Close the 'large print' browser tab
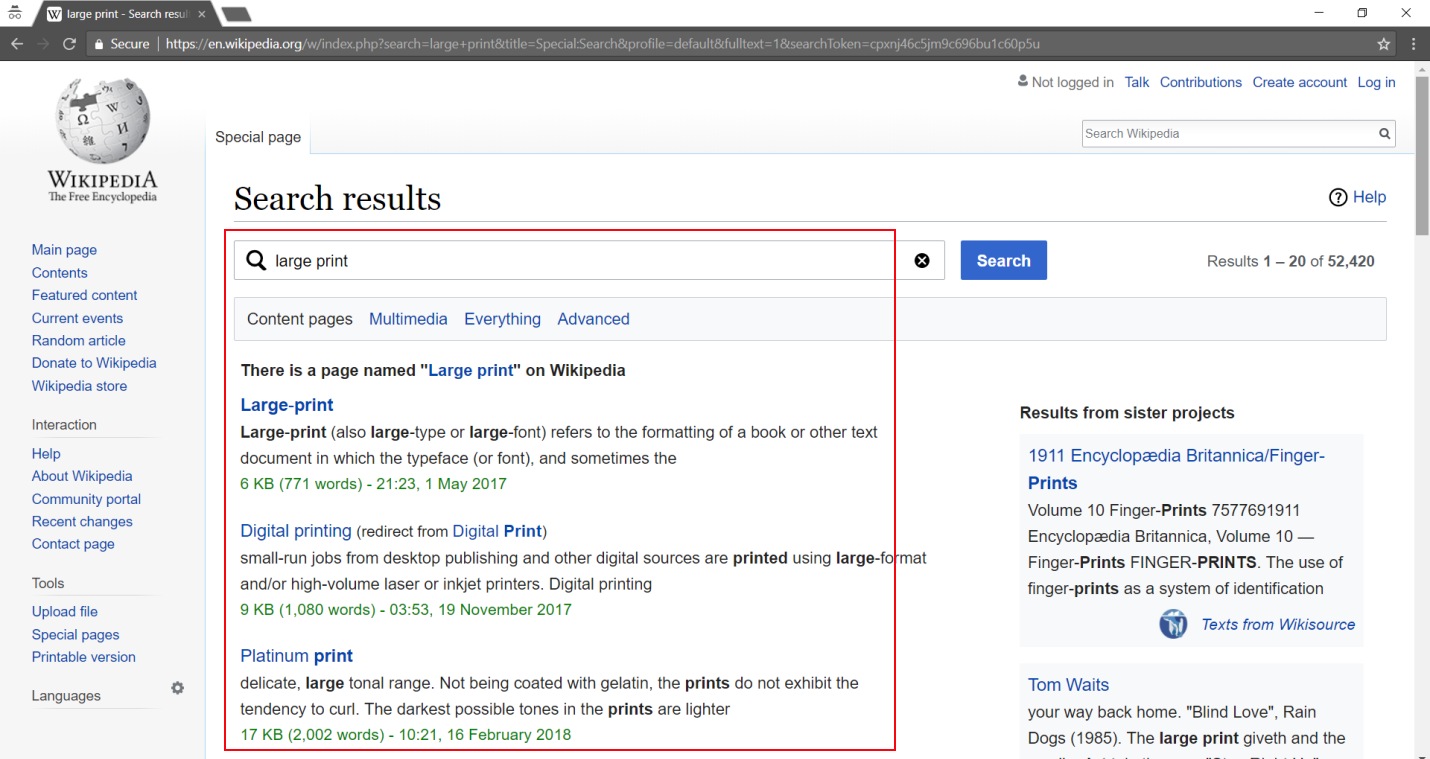 pos(202,14)
